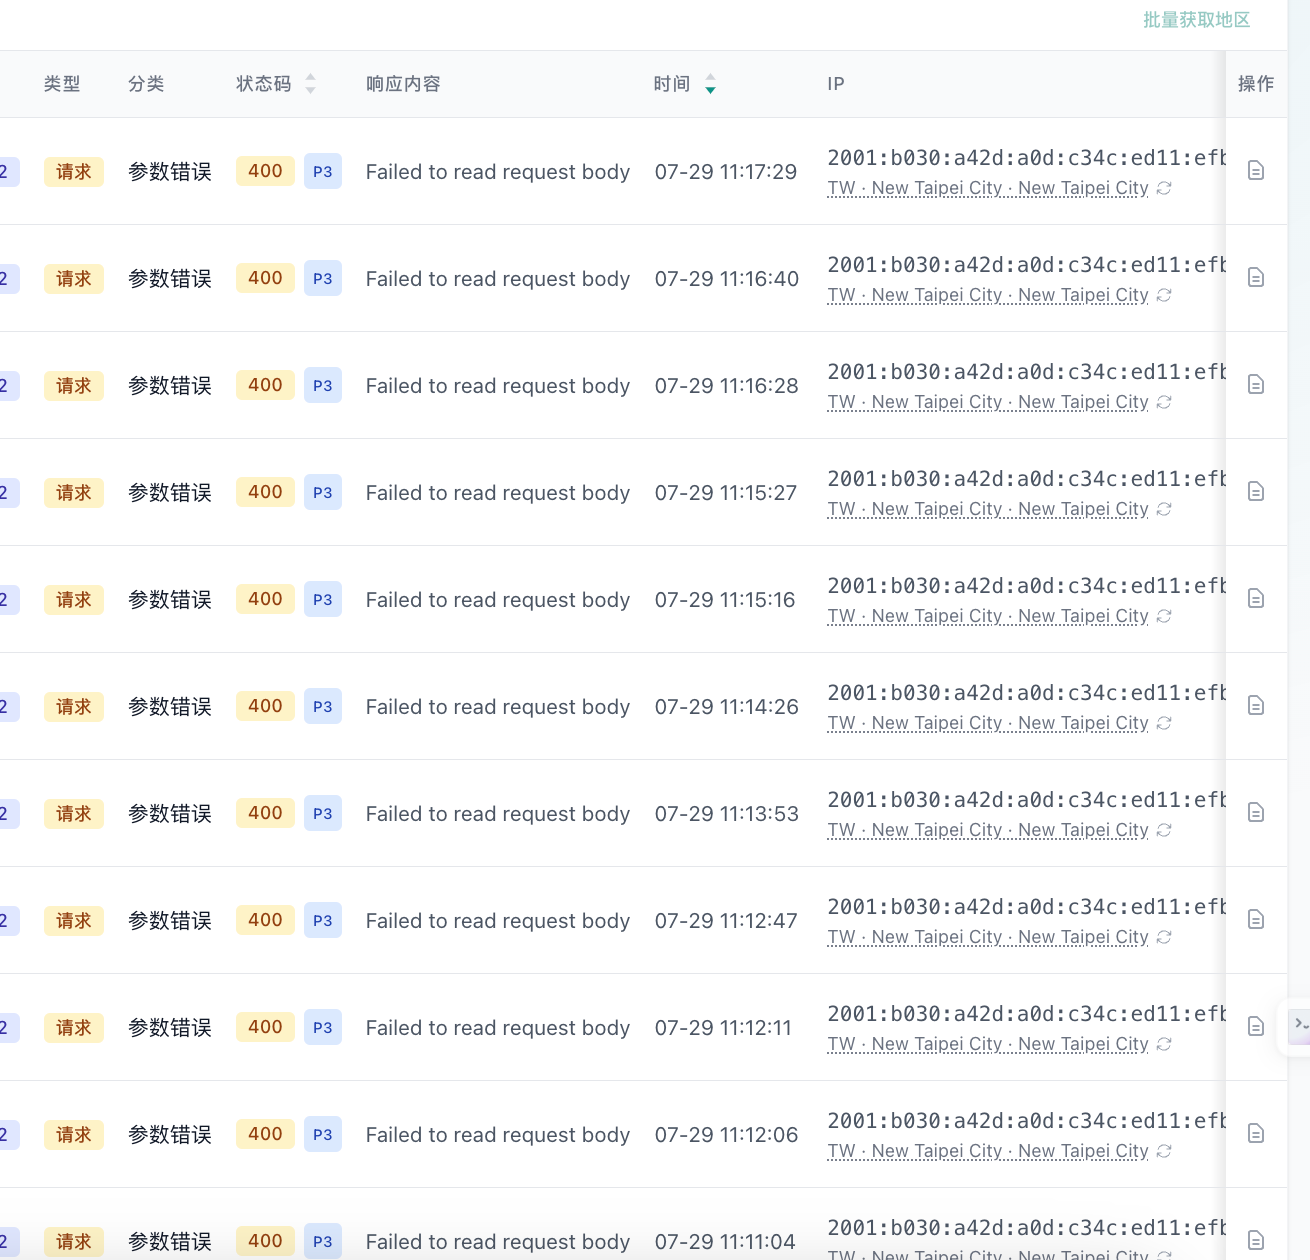Click 响应内容 column header
The height and width of the screenshot is (1260, 1310).
[x=403, y=84]
